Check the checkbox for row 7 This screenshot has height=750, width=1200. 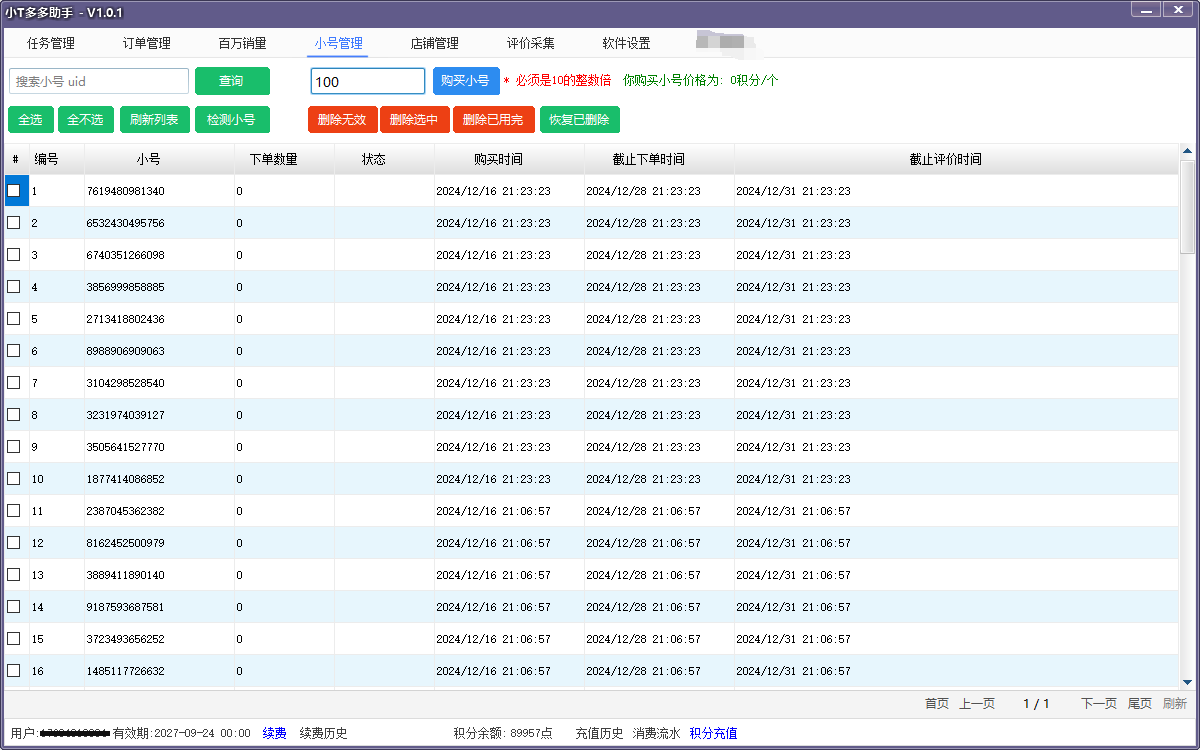tap(14, 383)
